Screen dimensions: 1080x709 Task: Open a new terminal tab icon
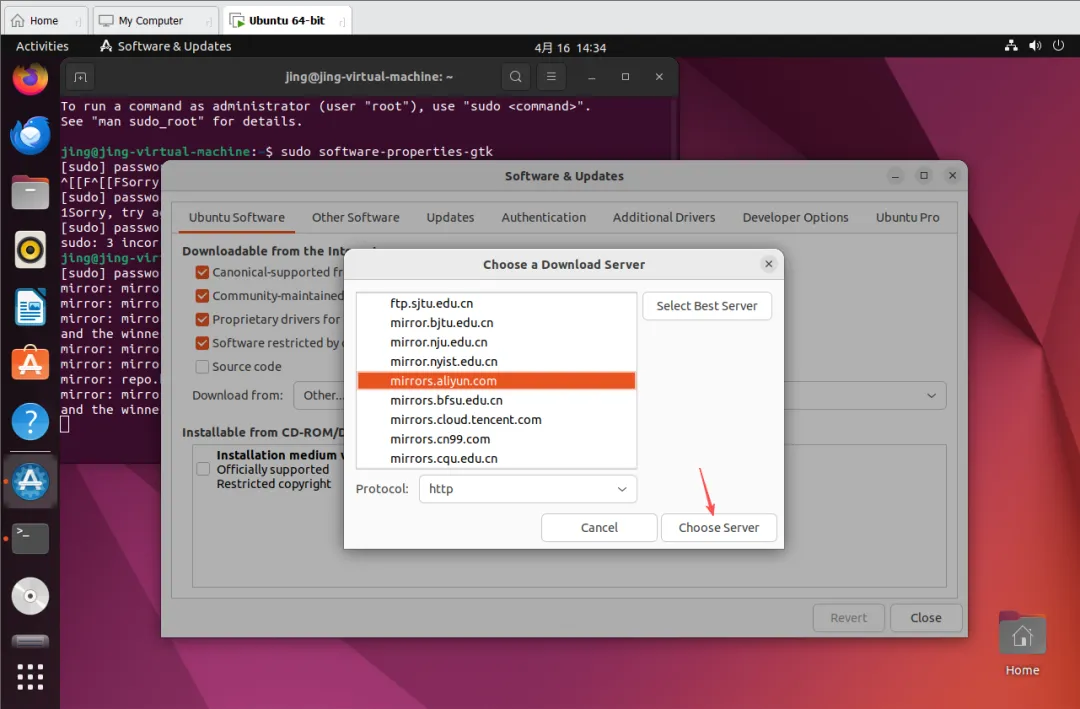tap(81, 76)
